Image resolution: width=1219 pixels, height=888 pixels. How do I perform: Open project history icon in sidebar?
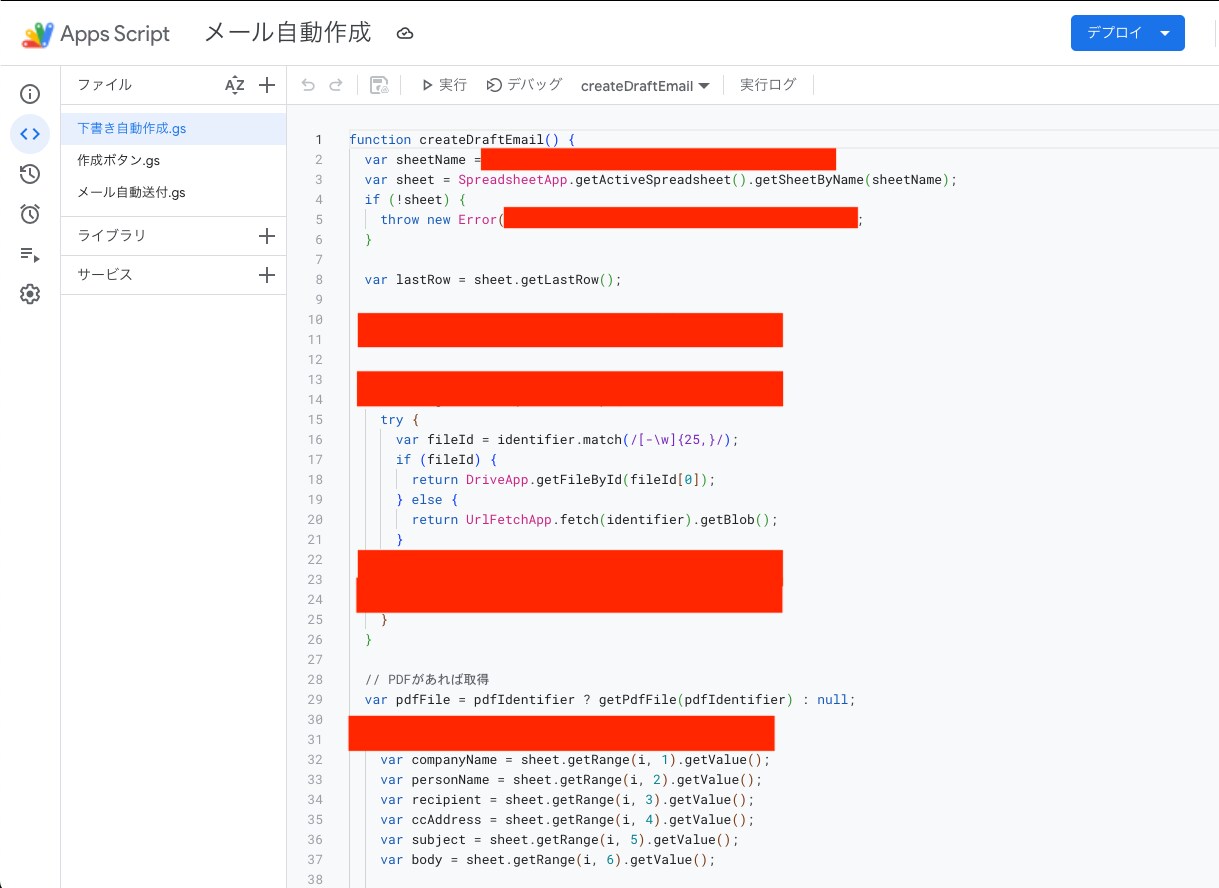30,174
